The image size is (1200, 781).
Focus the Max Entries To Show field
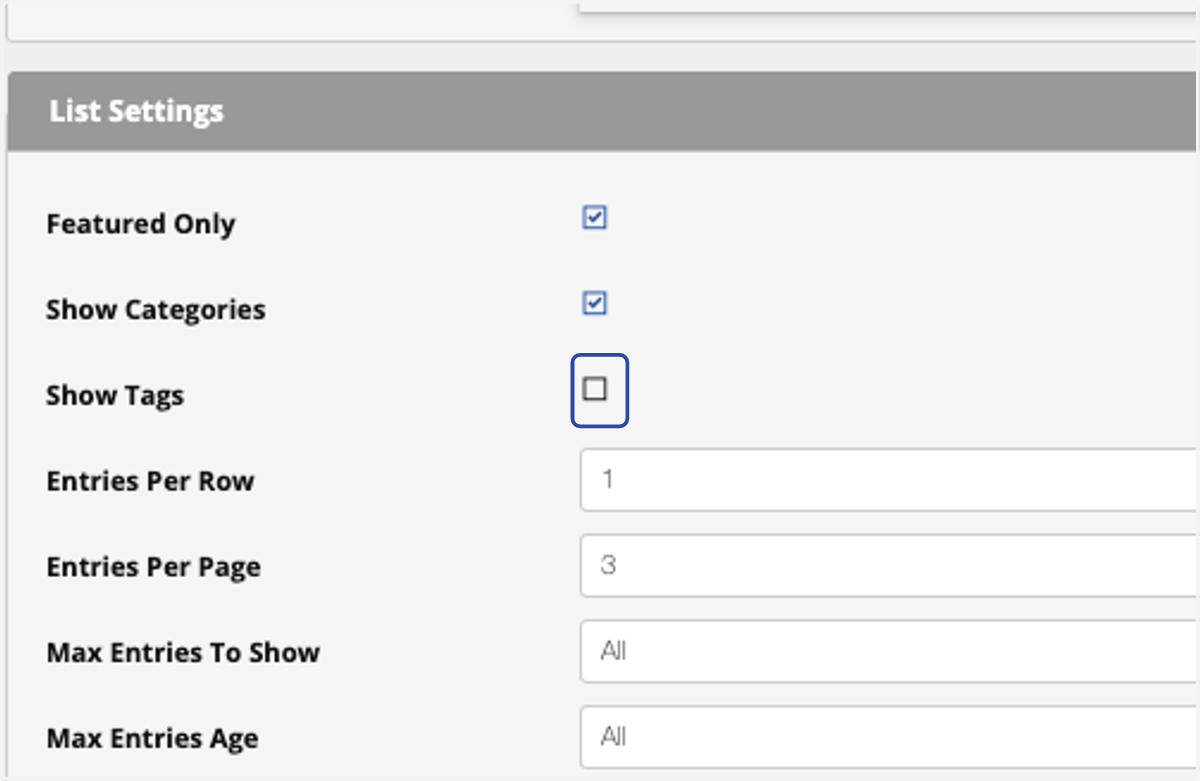(890, 652)
